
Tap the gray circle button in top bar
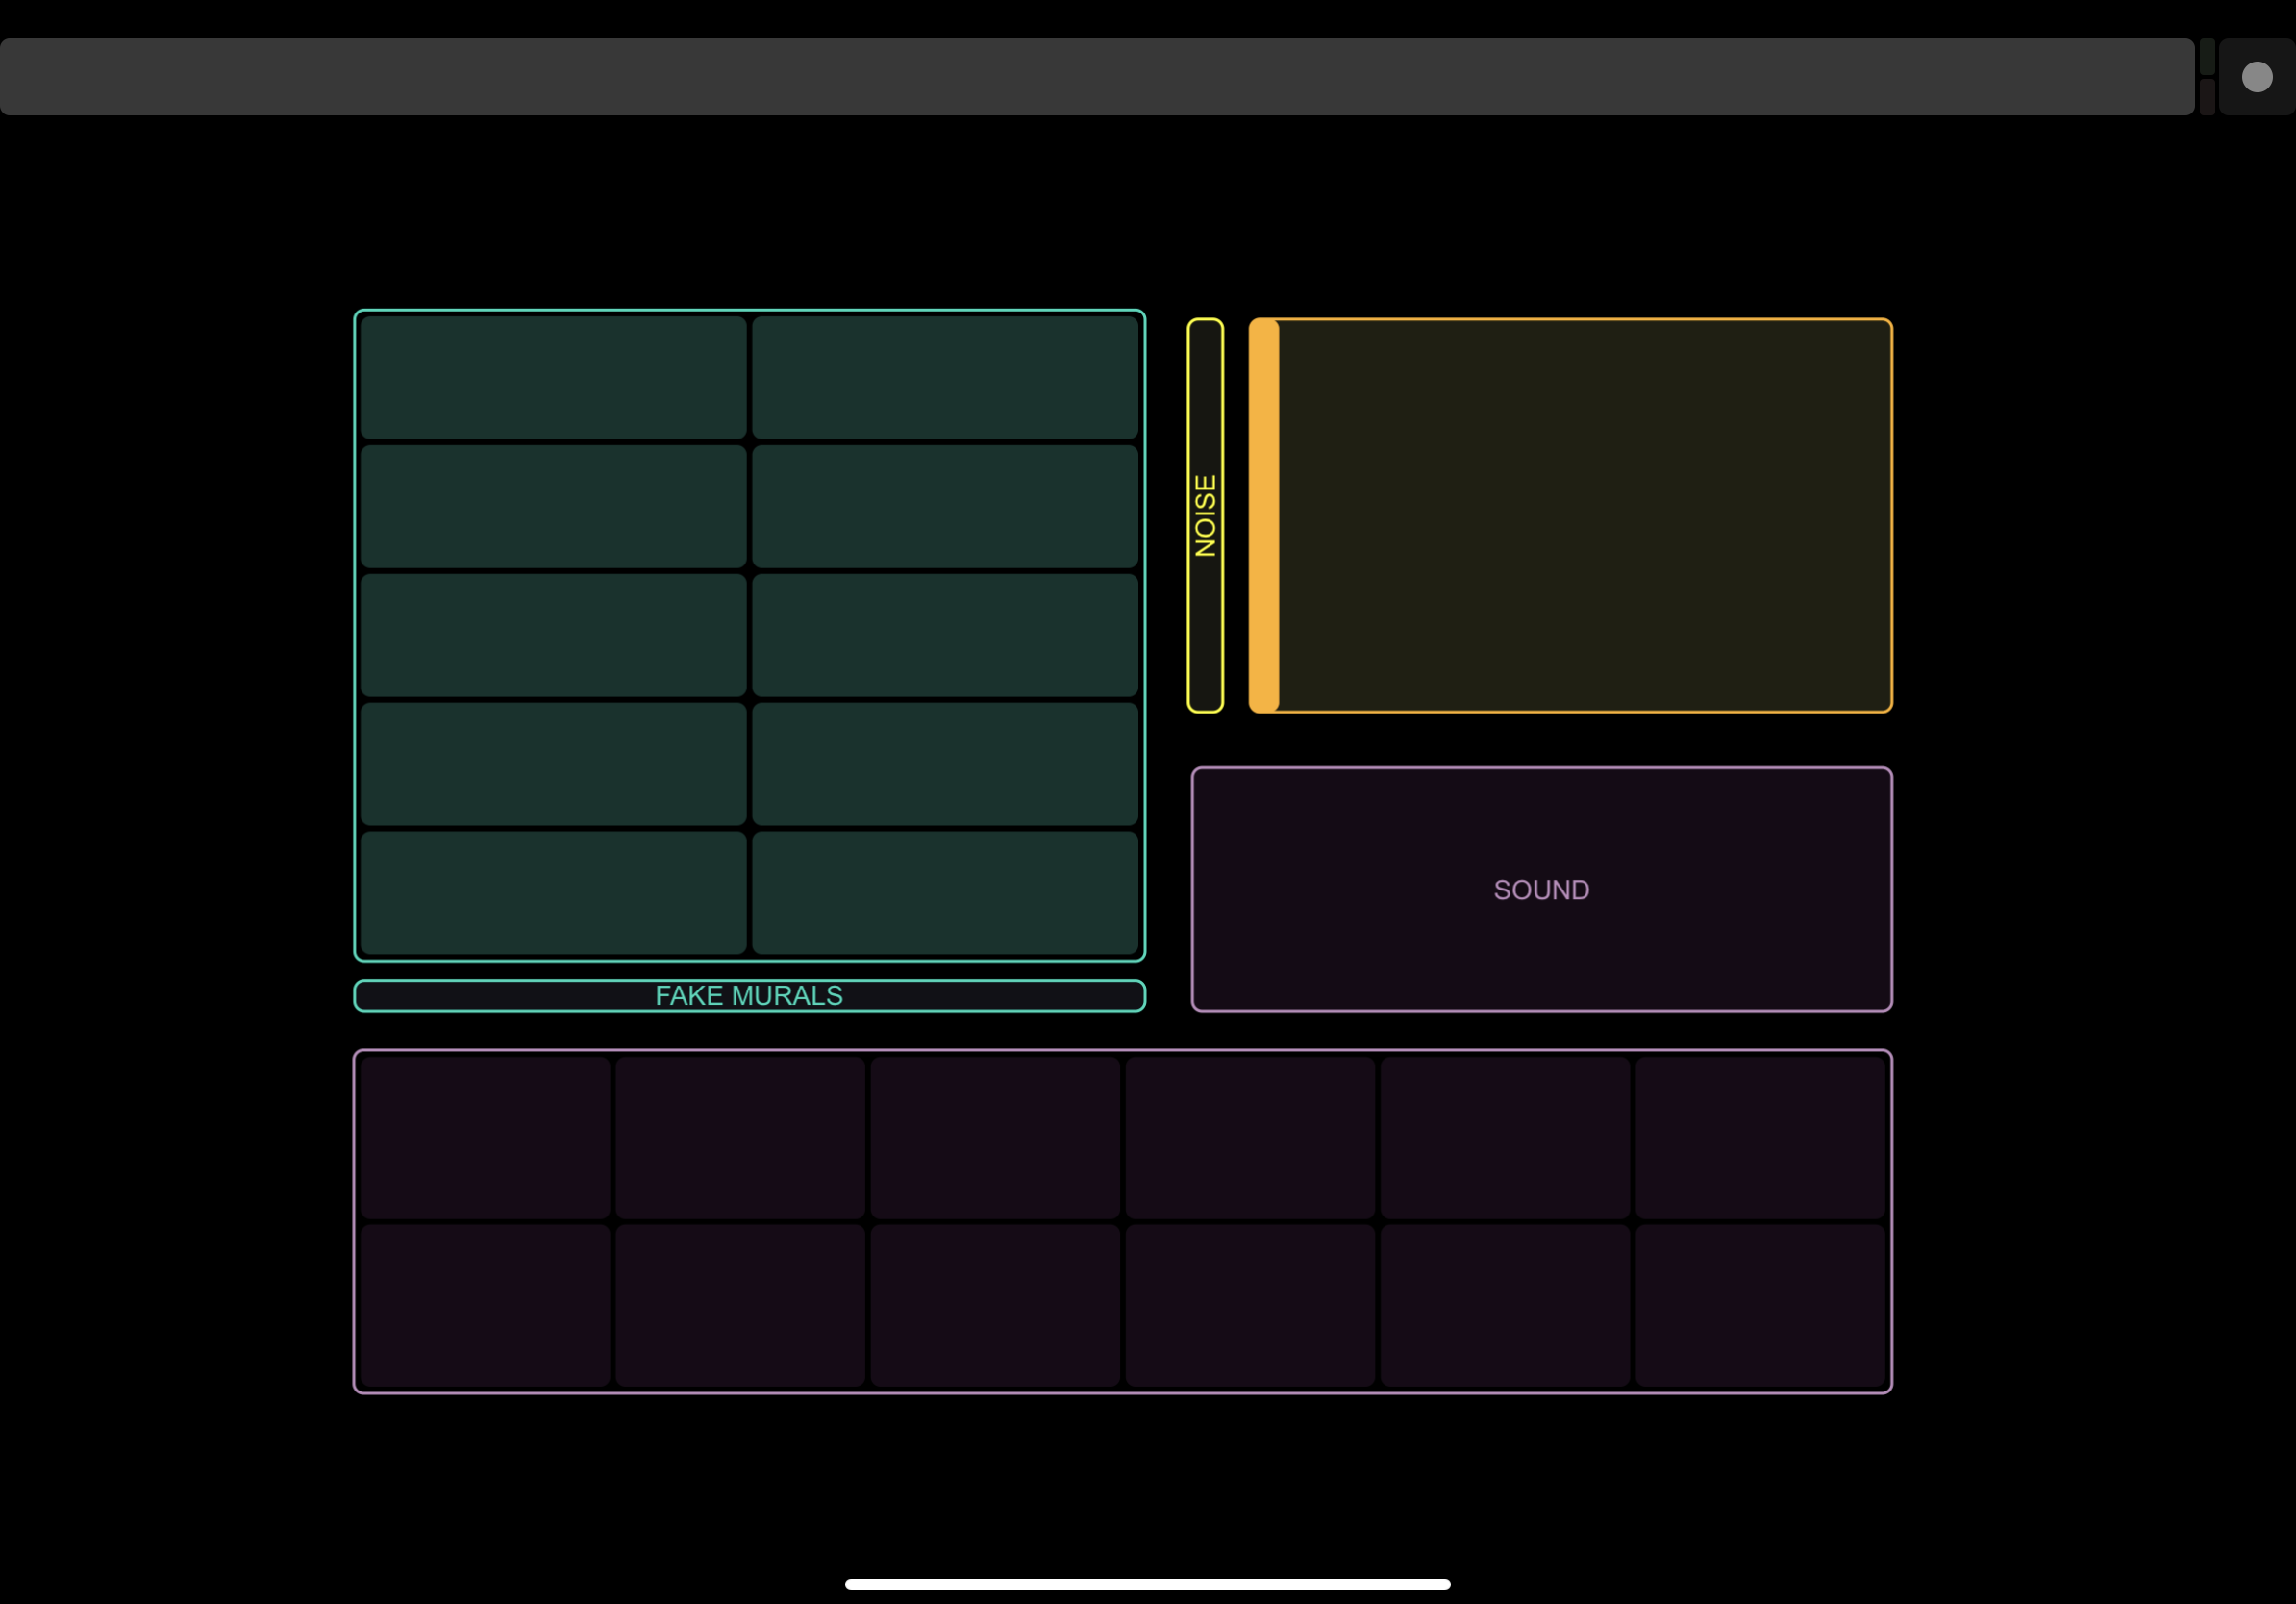point(2257,77)
